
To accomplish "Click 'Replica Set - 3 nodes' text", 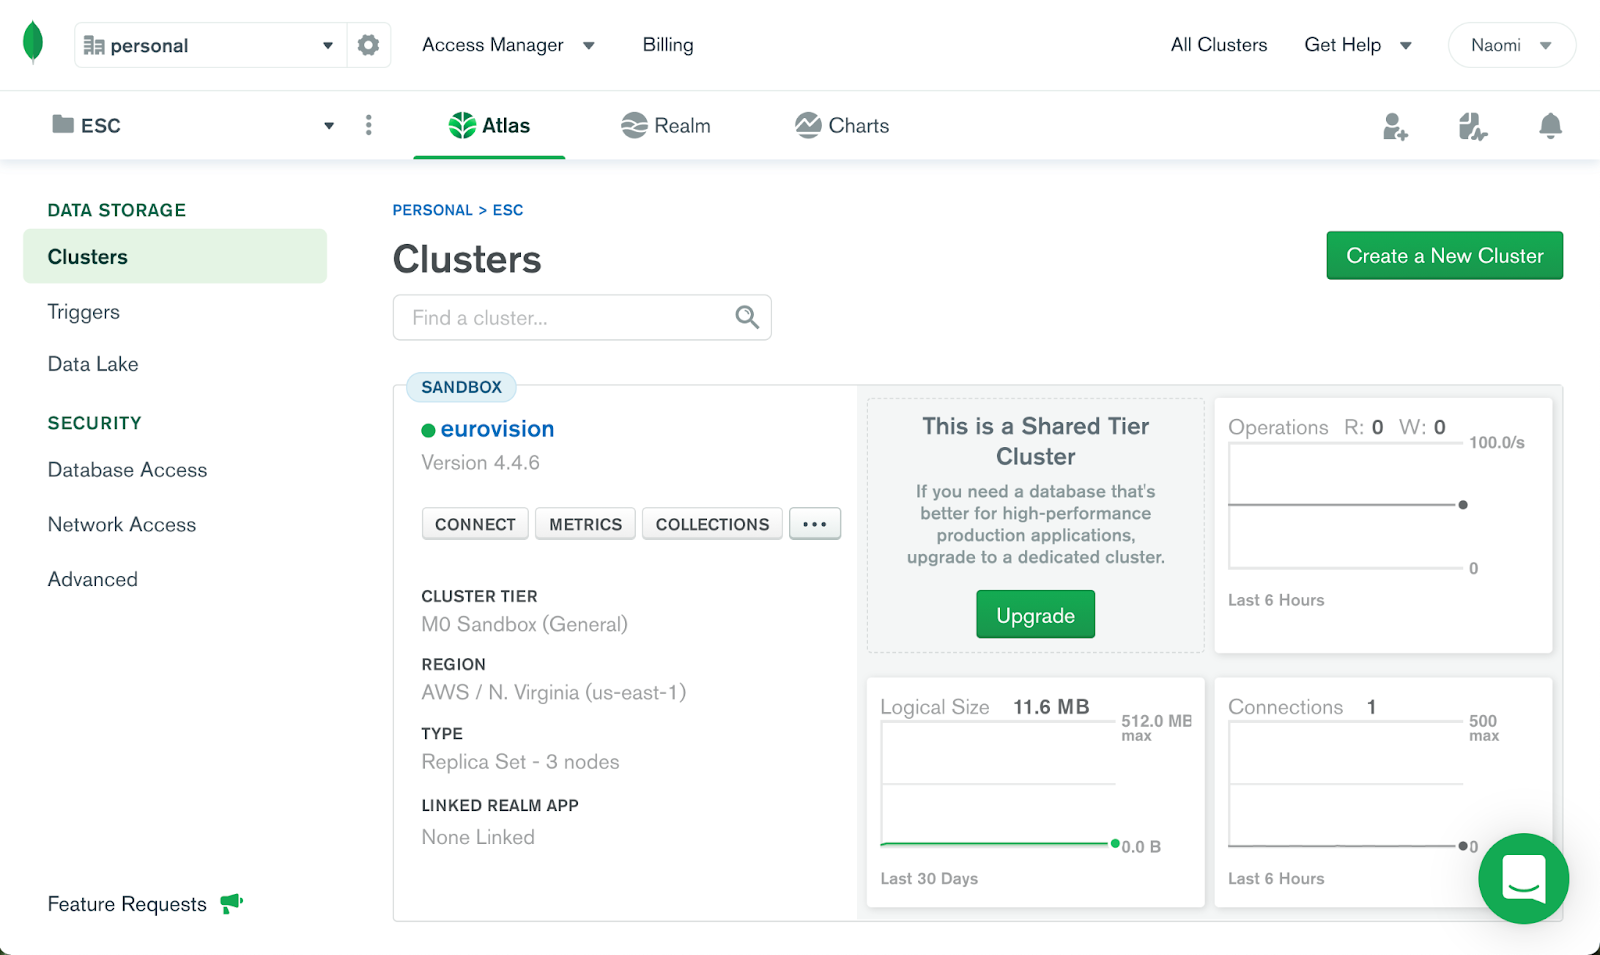I will pyautogui.click(x=520, y=762).
